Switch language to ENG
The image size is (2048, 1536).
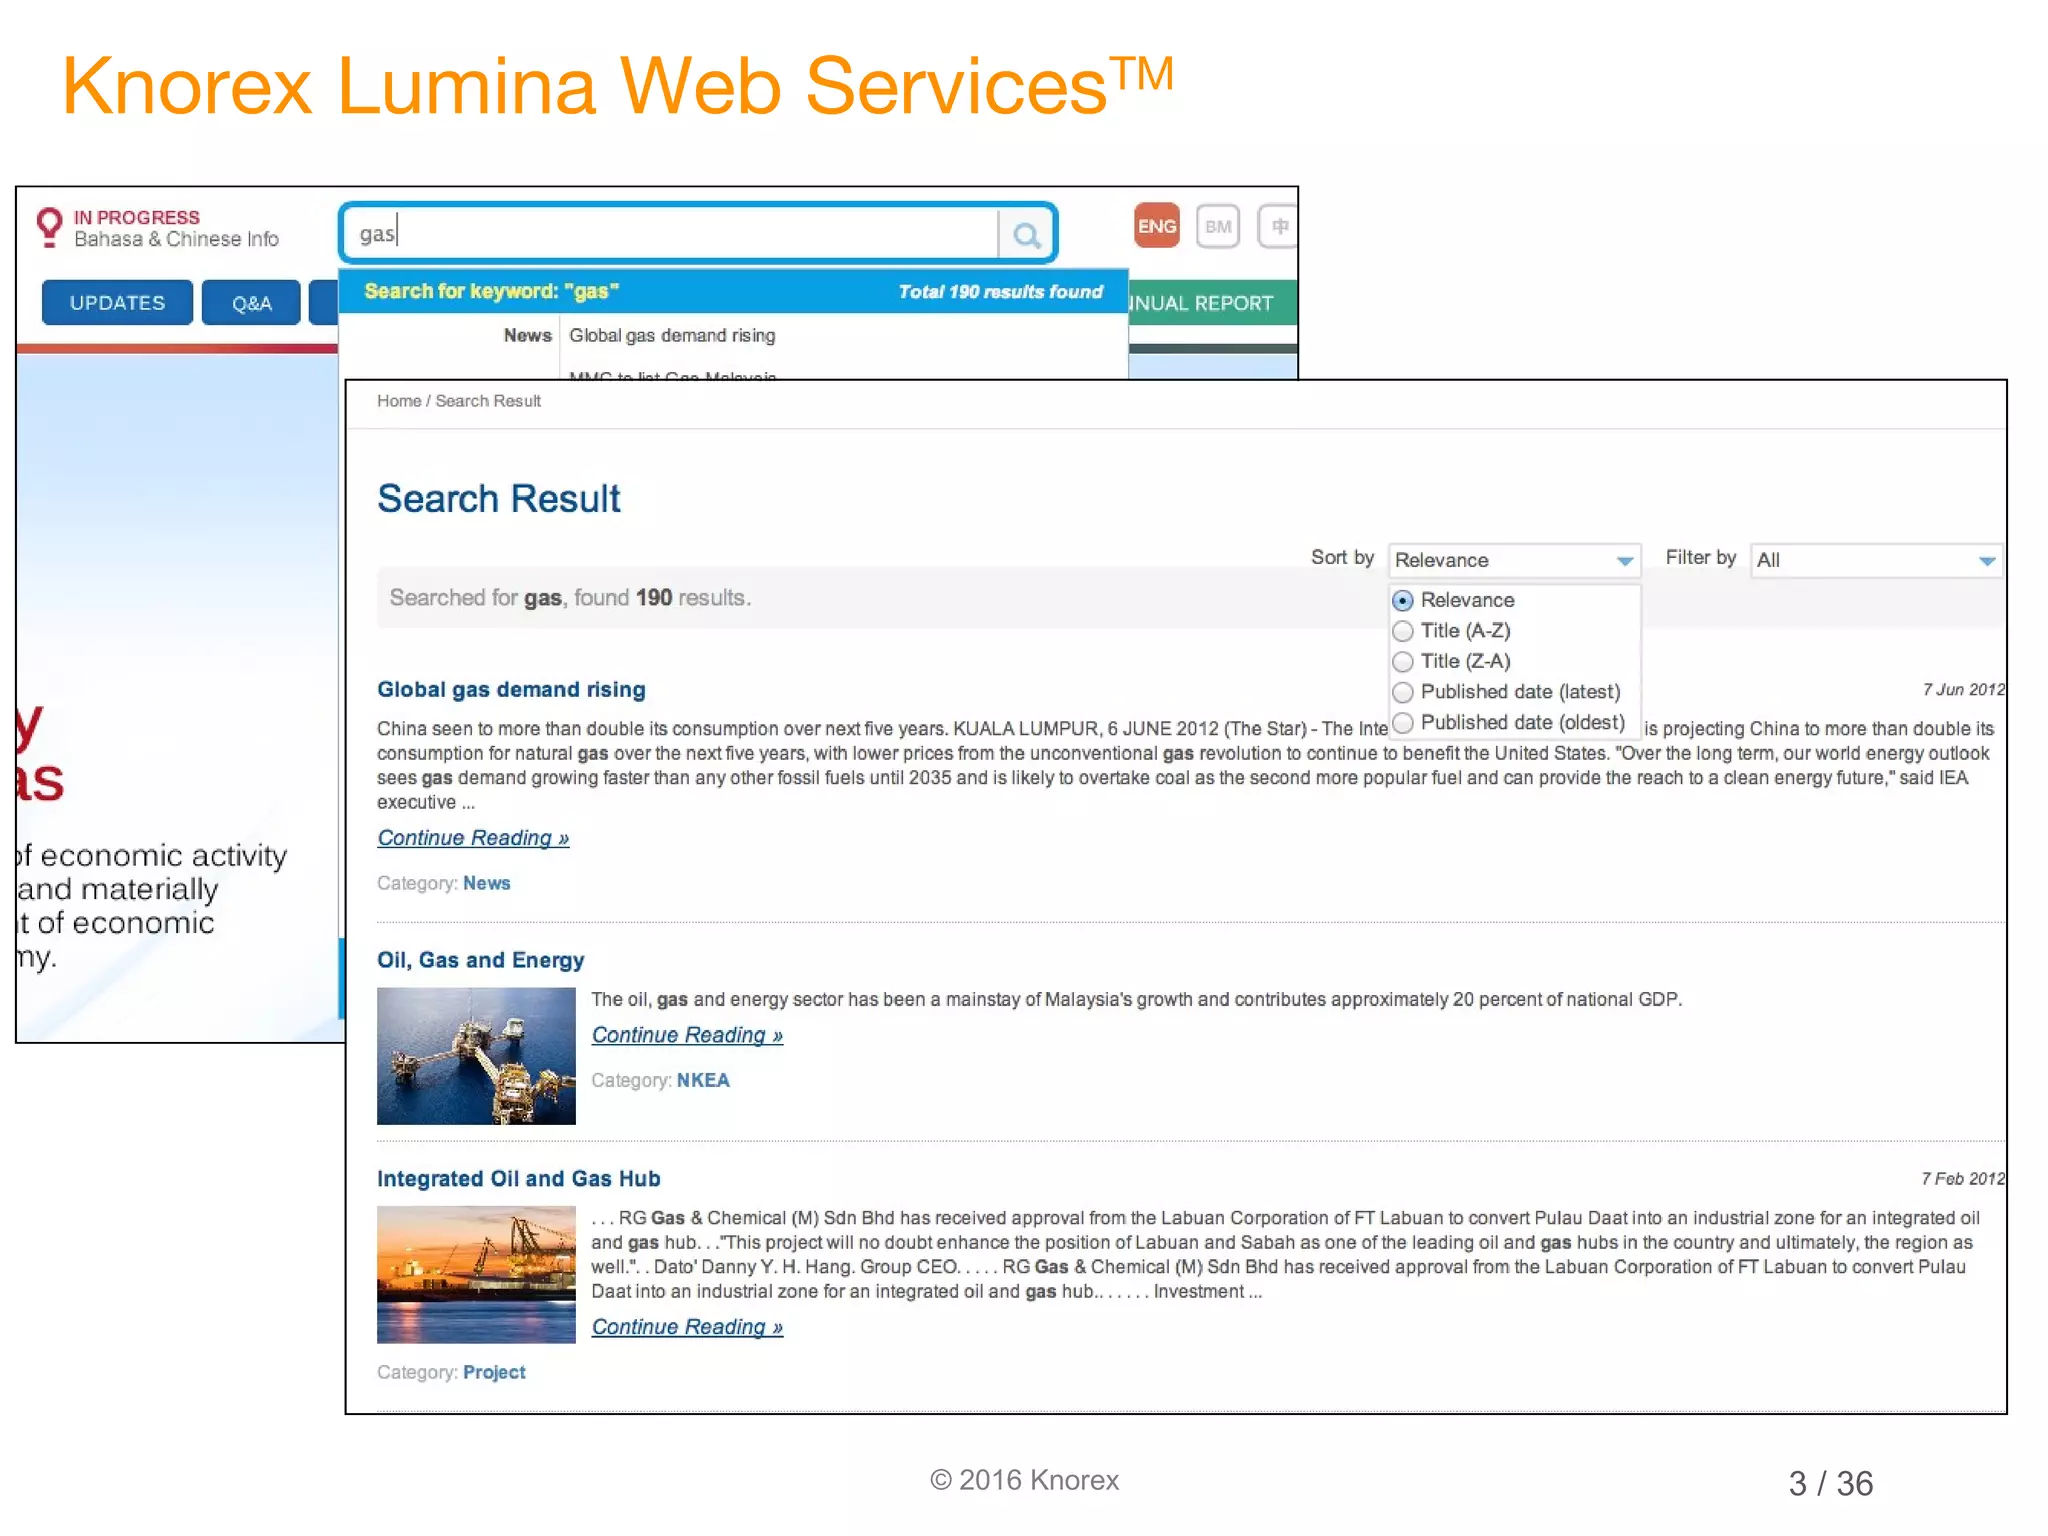[x=1156, y=226]
